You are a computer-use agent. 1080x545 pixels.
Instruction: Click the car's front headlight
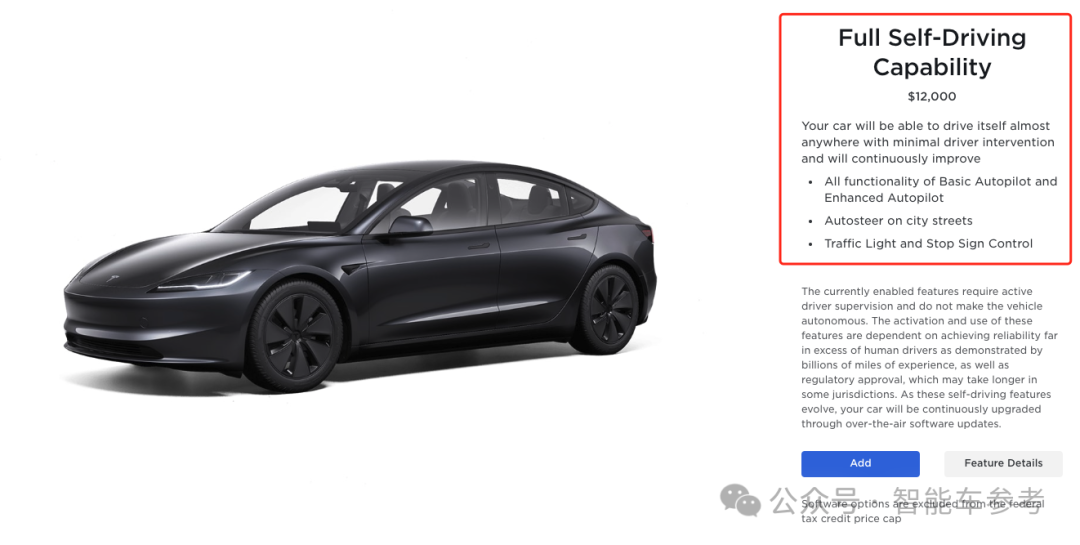(201, 282)
